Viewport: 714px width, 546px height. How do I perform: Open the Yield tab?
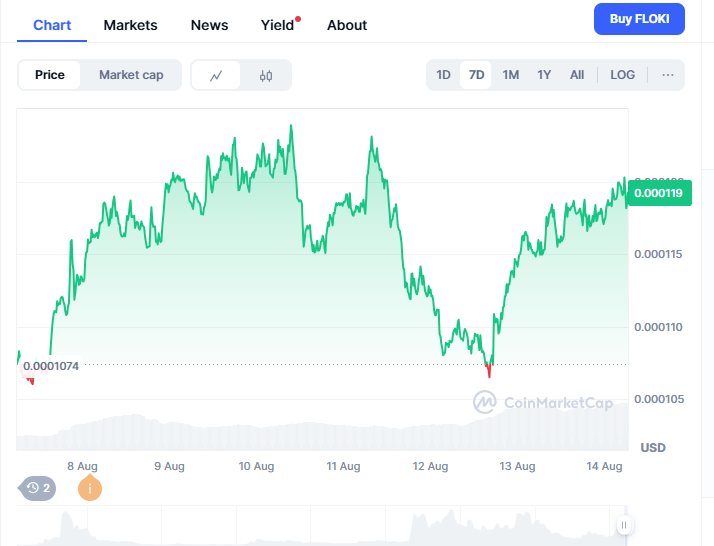(278, 25)
